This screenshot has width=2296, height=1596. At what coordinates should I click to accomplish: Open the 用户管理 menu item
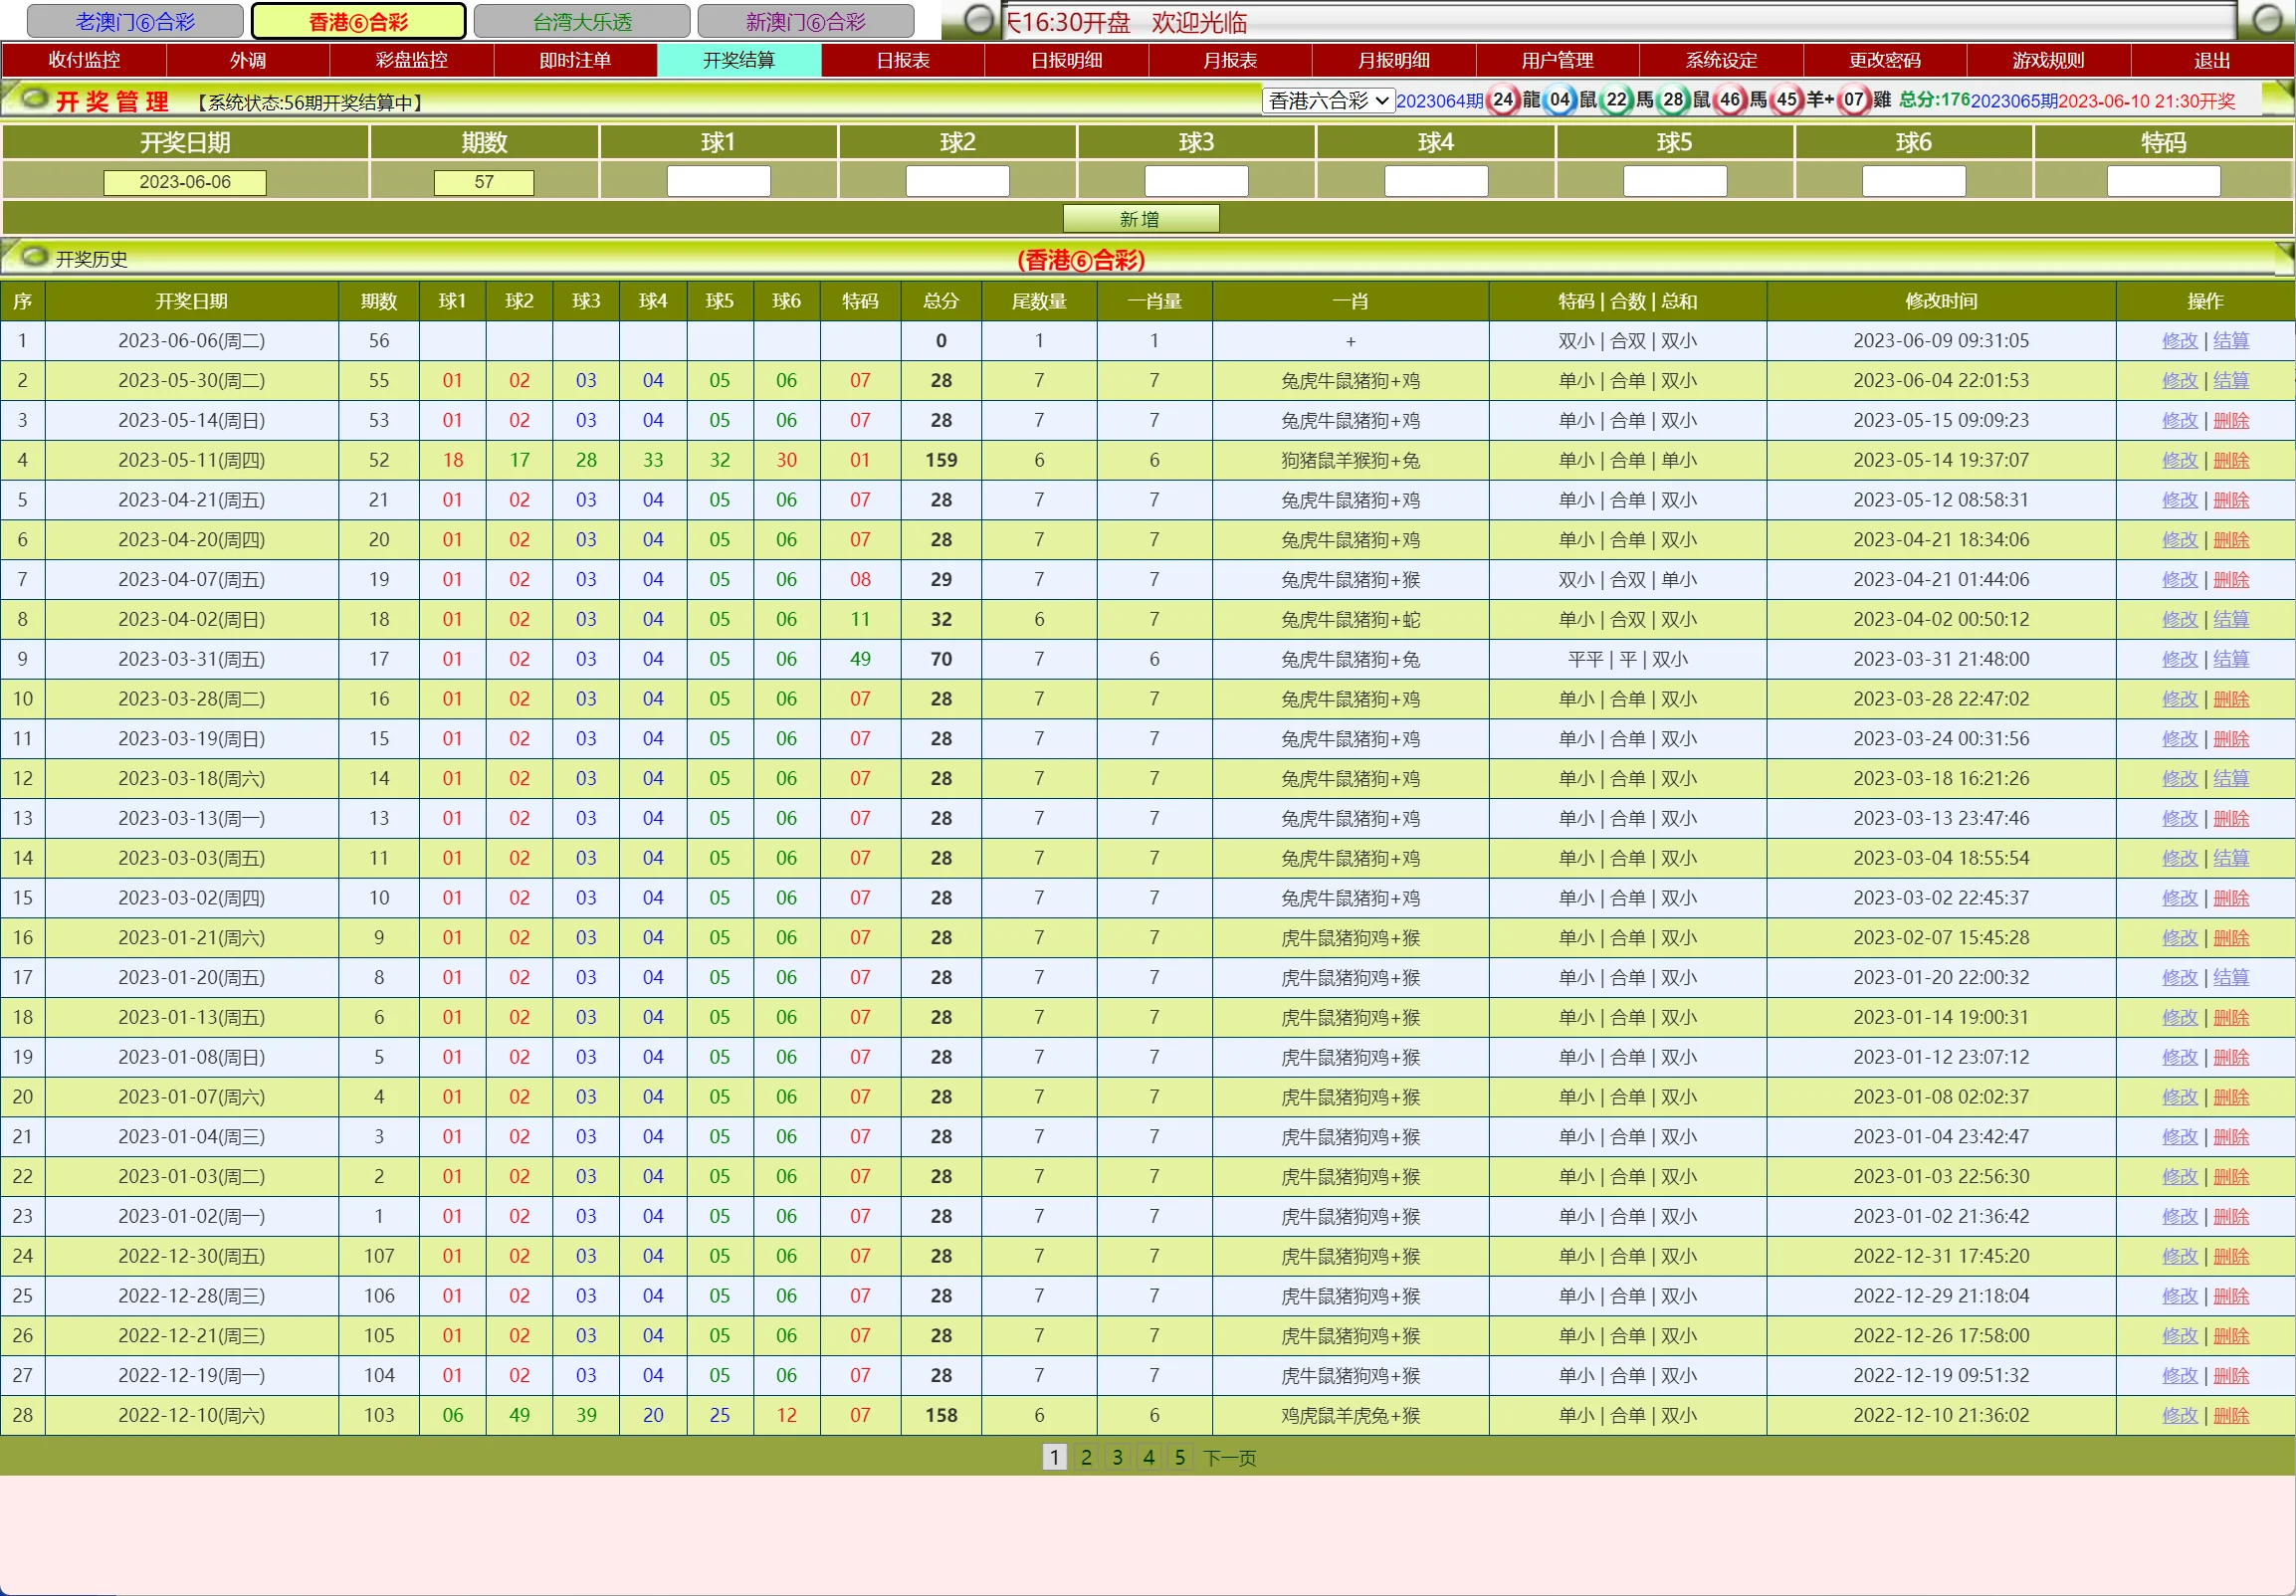[x=1557, y=60]
